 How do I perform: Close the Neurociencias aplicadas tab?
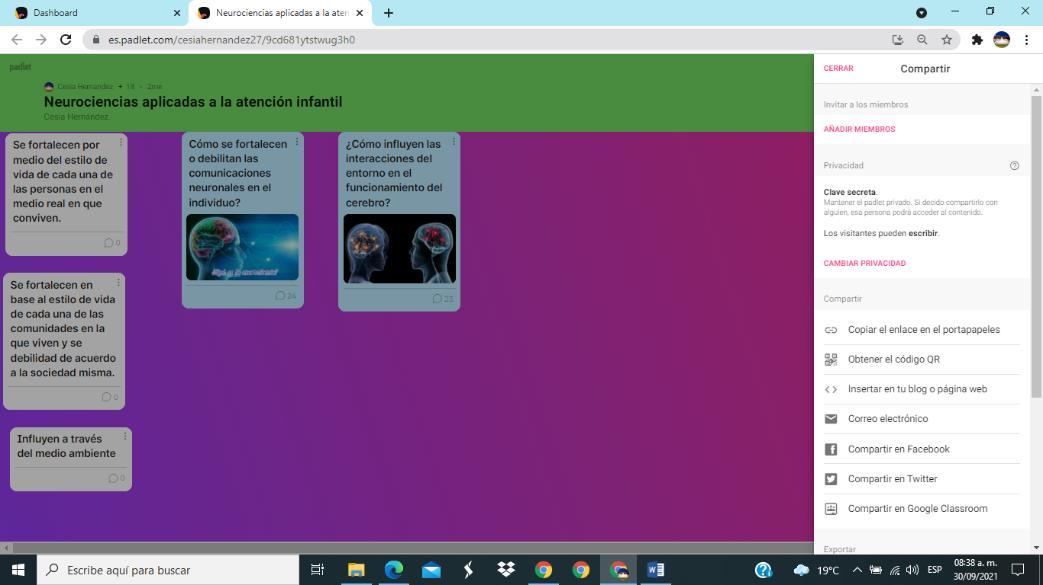point(360,13)
